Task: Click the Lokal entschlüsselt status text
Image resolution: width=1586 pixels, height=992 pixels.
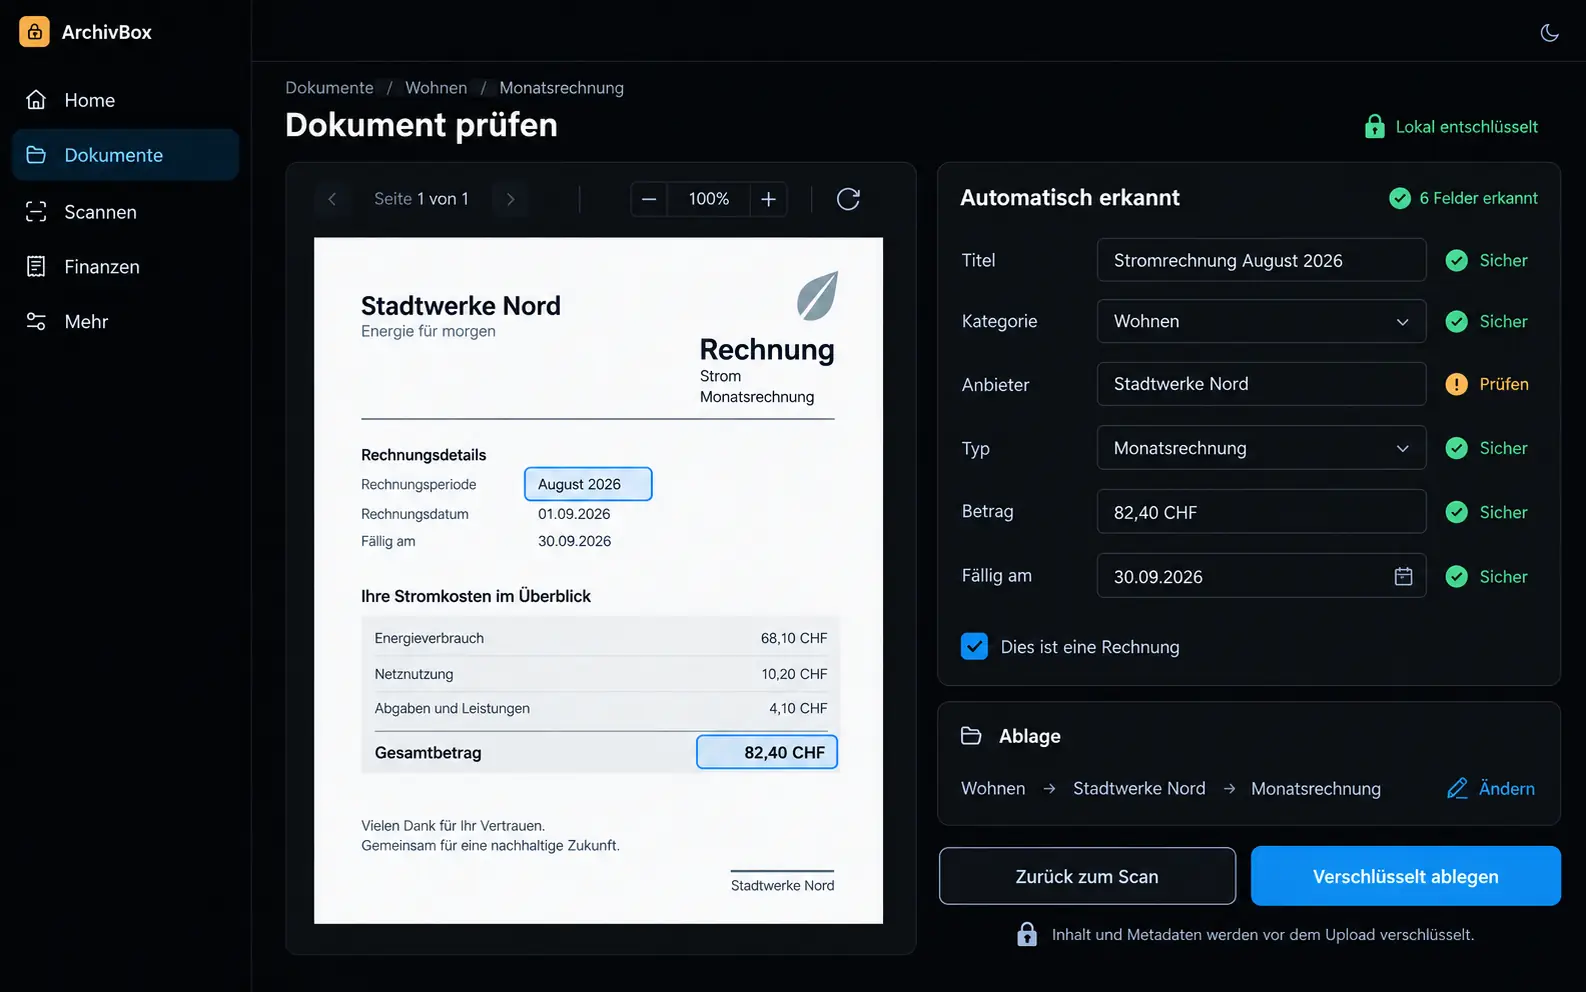Action: [1466, 127]
